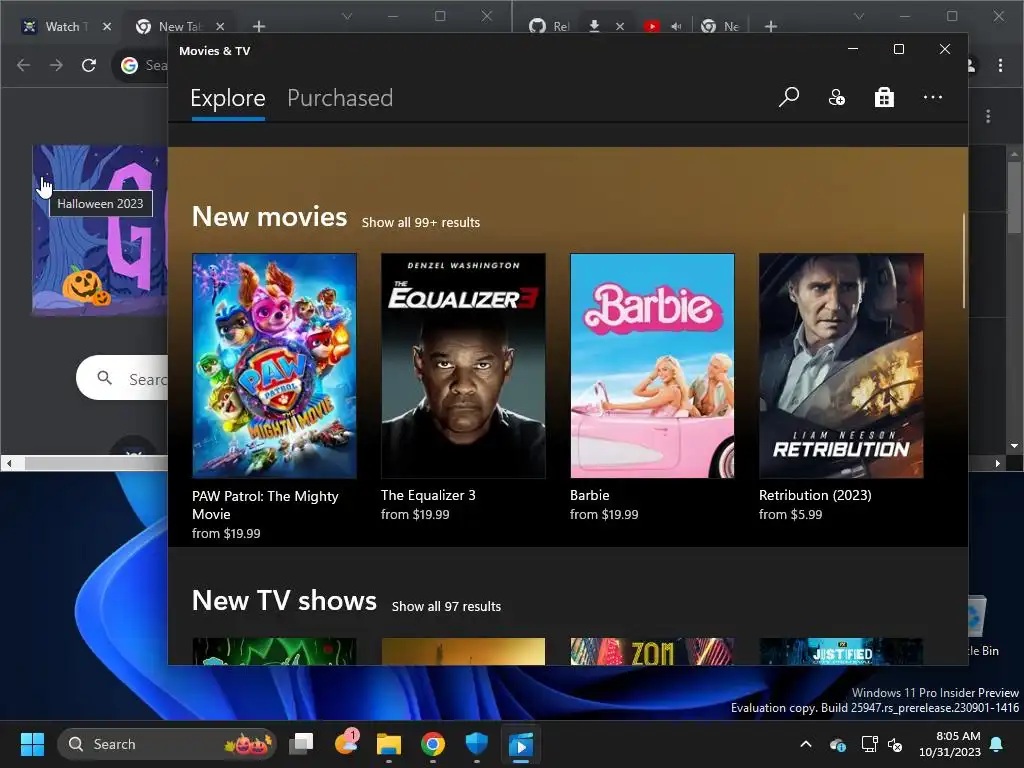
Task: Go forward in left Chrome window
Action: 57,65
